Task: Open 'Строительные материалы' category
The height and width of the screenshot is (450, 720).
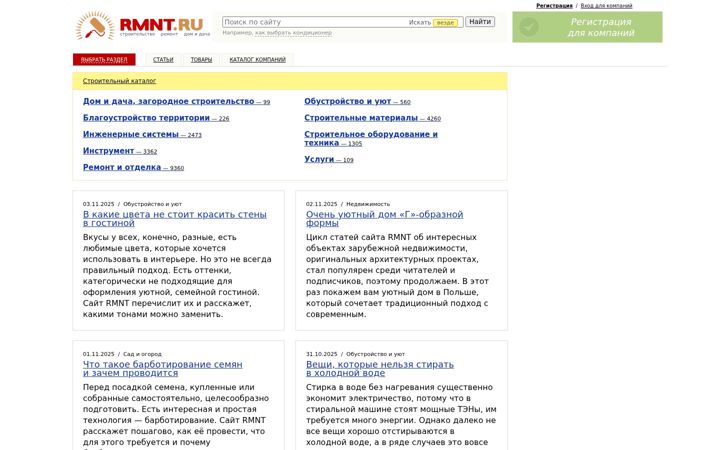Action: coord(372,118)
